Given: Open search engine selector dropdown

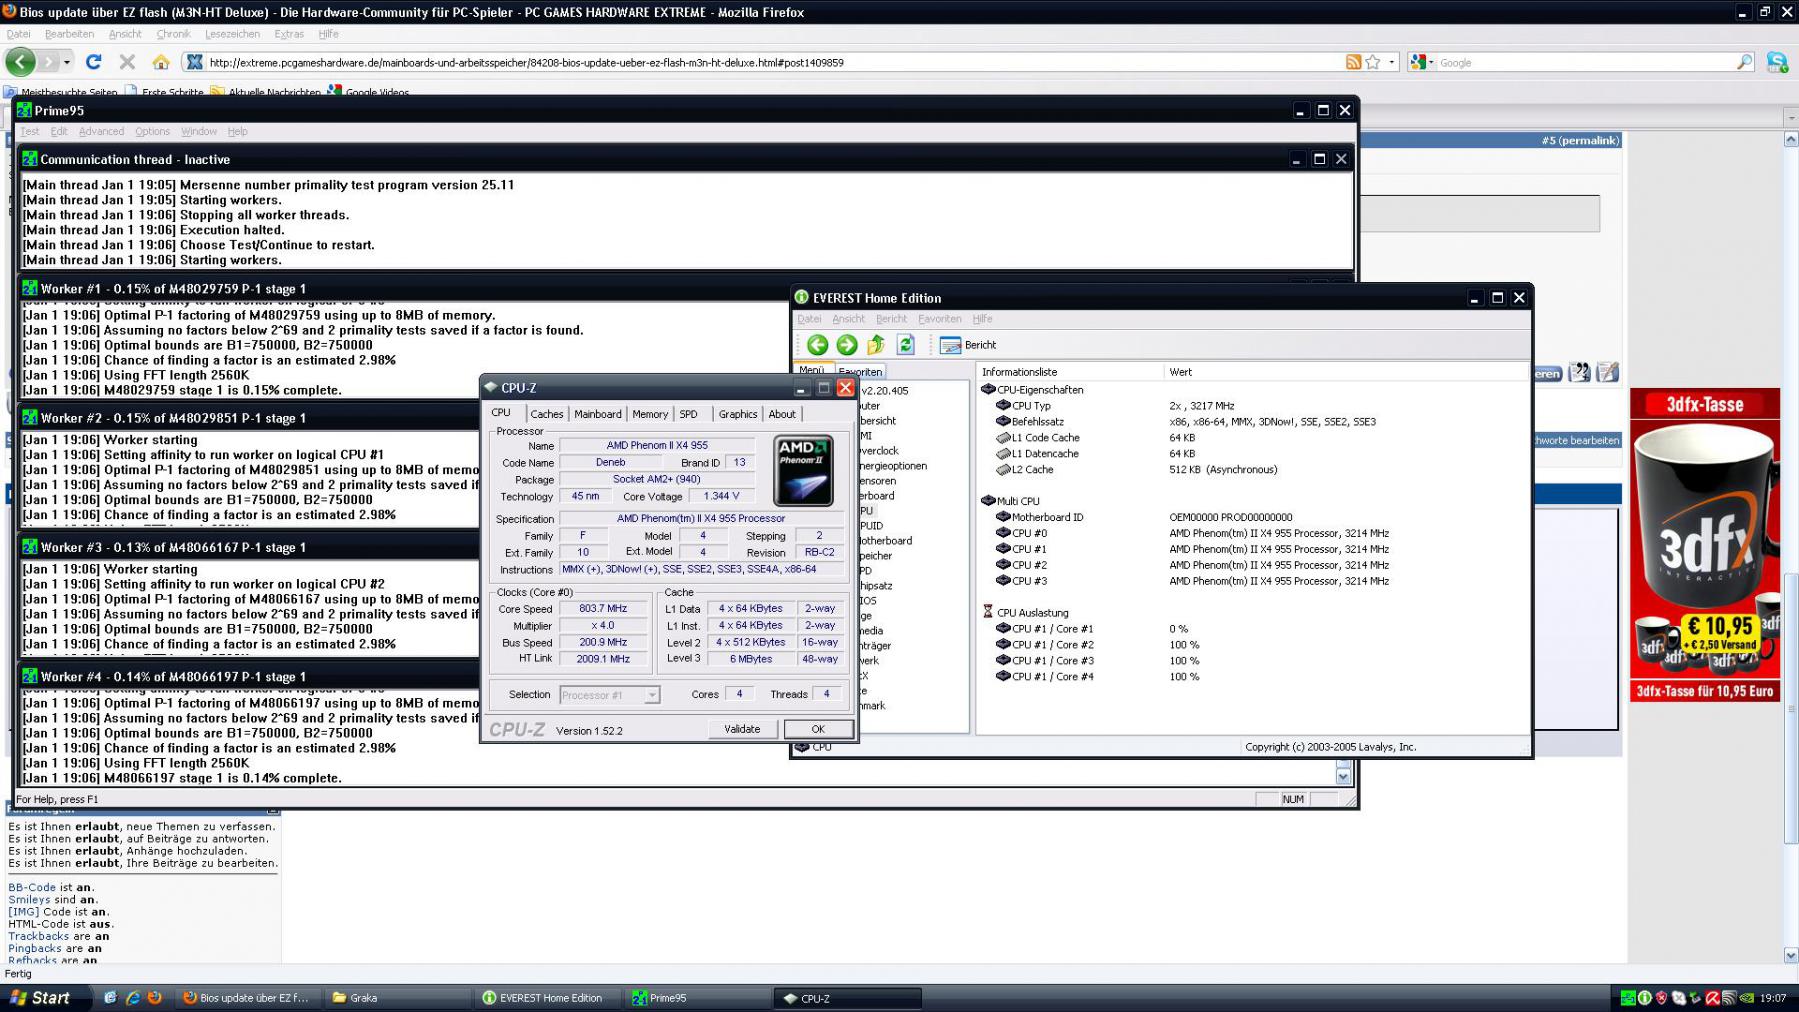Looking at the screenshot, I should pos(1421,62).
